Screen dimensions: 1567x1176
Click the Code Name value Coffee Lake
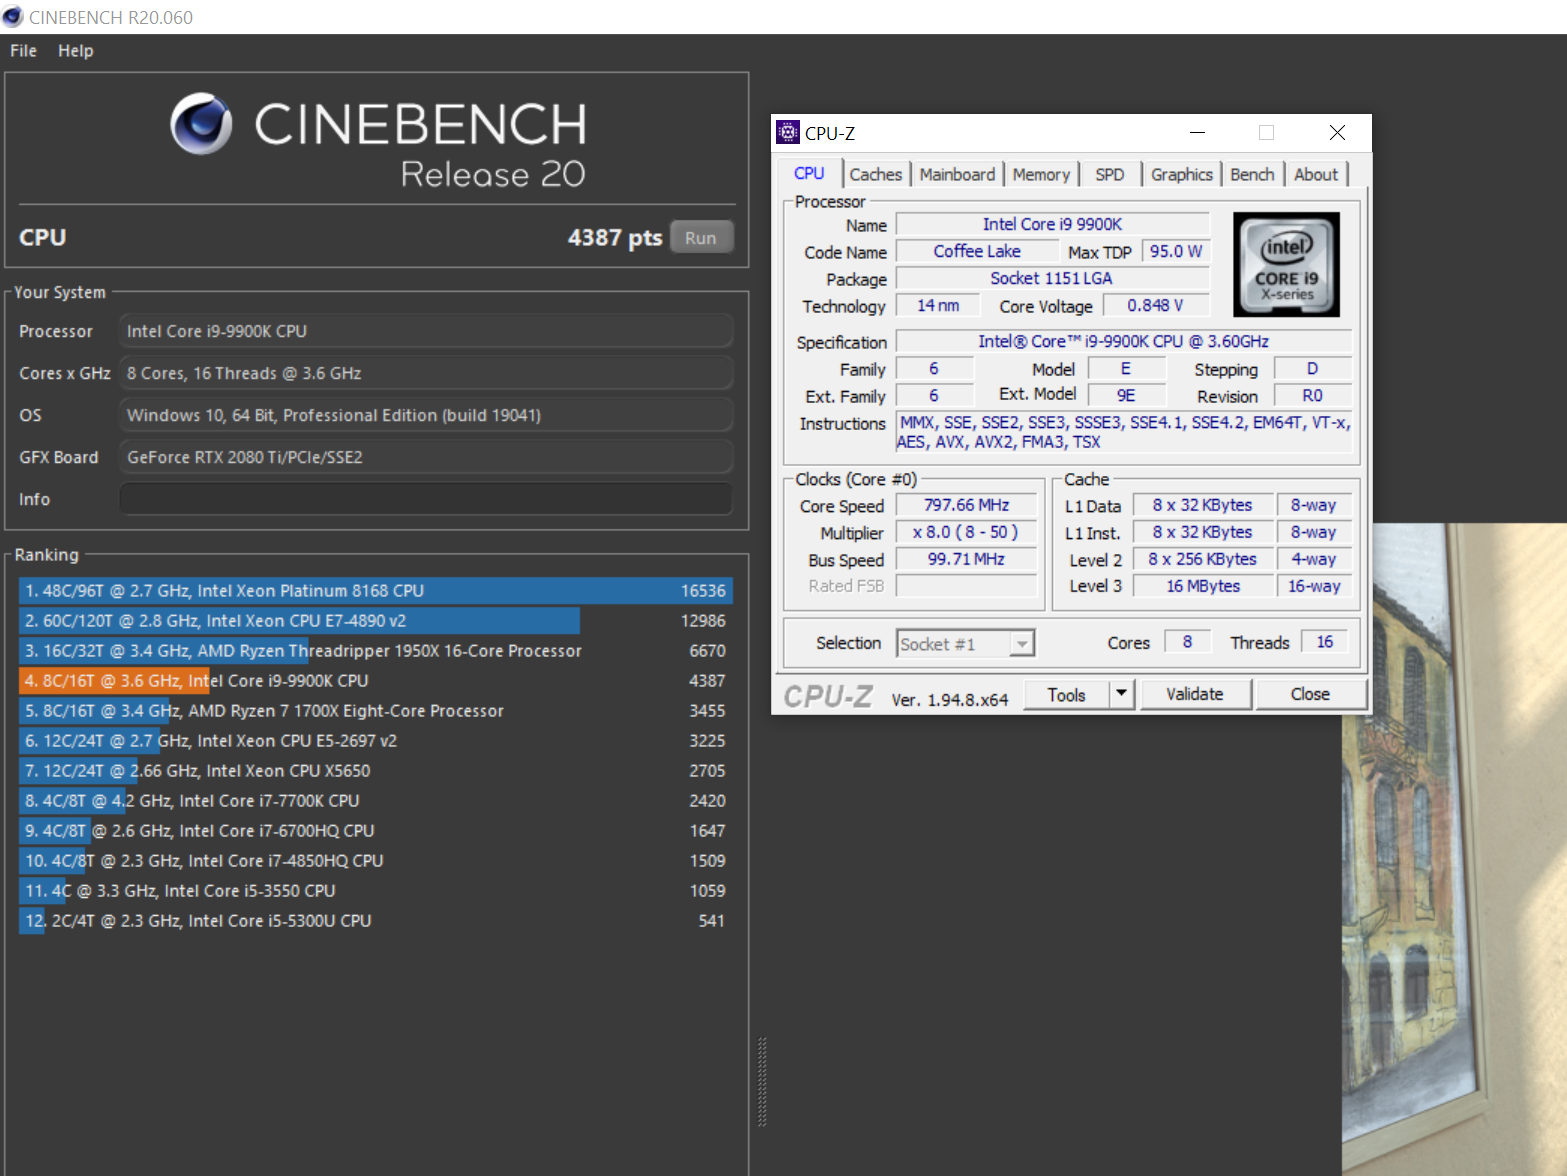977,252
